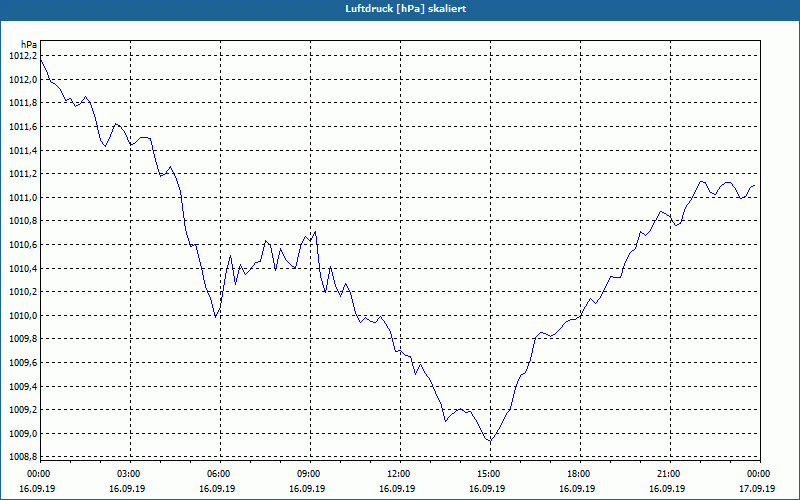800x500 pixels.
Task: Pick the 1011,4 y-axis label
Action: pos(23,151)
